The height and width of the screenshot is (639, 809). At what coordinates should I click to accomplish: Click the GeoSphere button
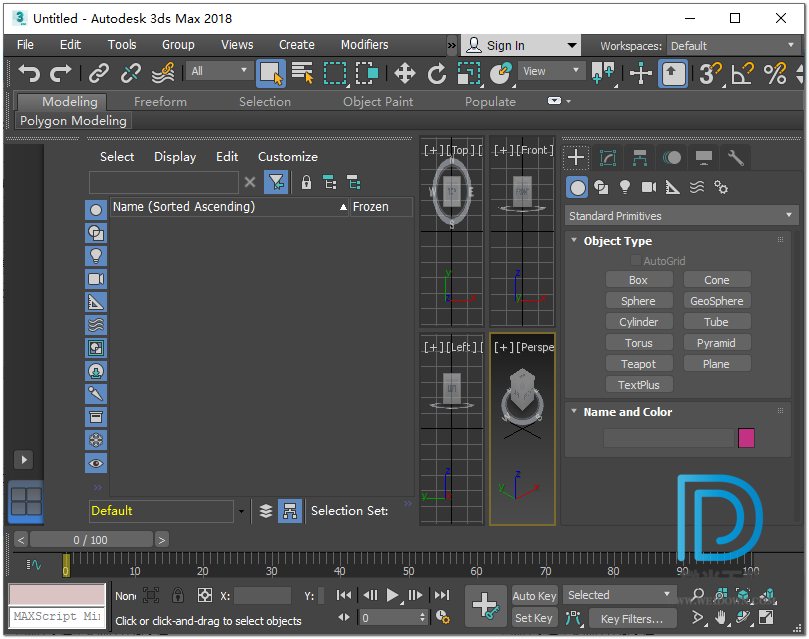coord(717,301)
